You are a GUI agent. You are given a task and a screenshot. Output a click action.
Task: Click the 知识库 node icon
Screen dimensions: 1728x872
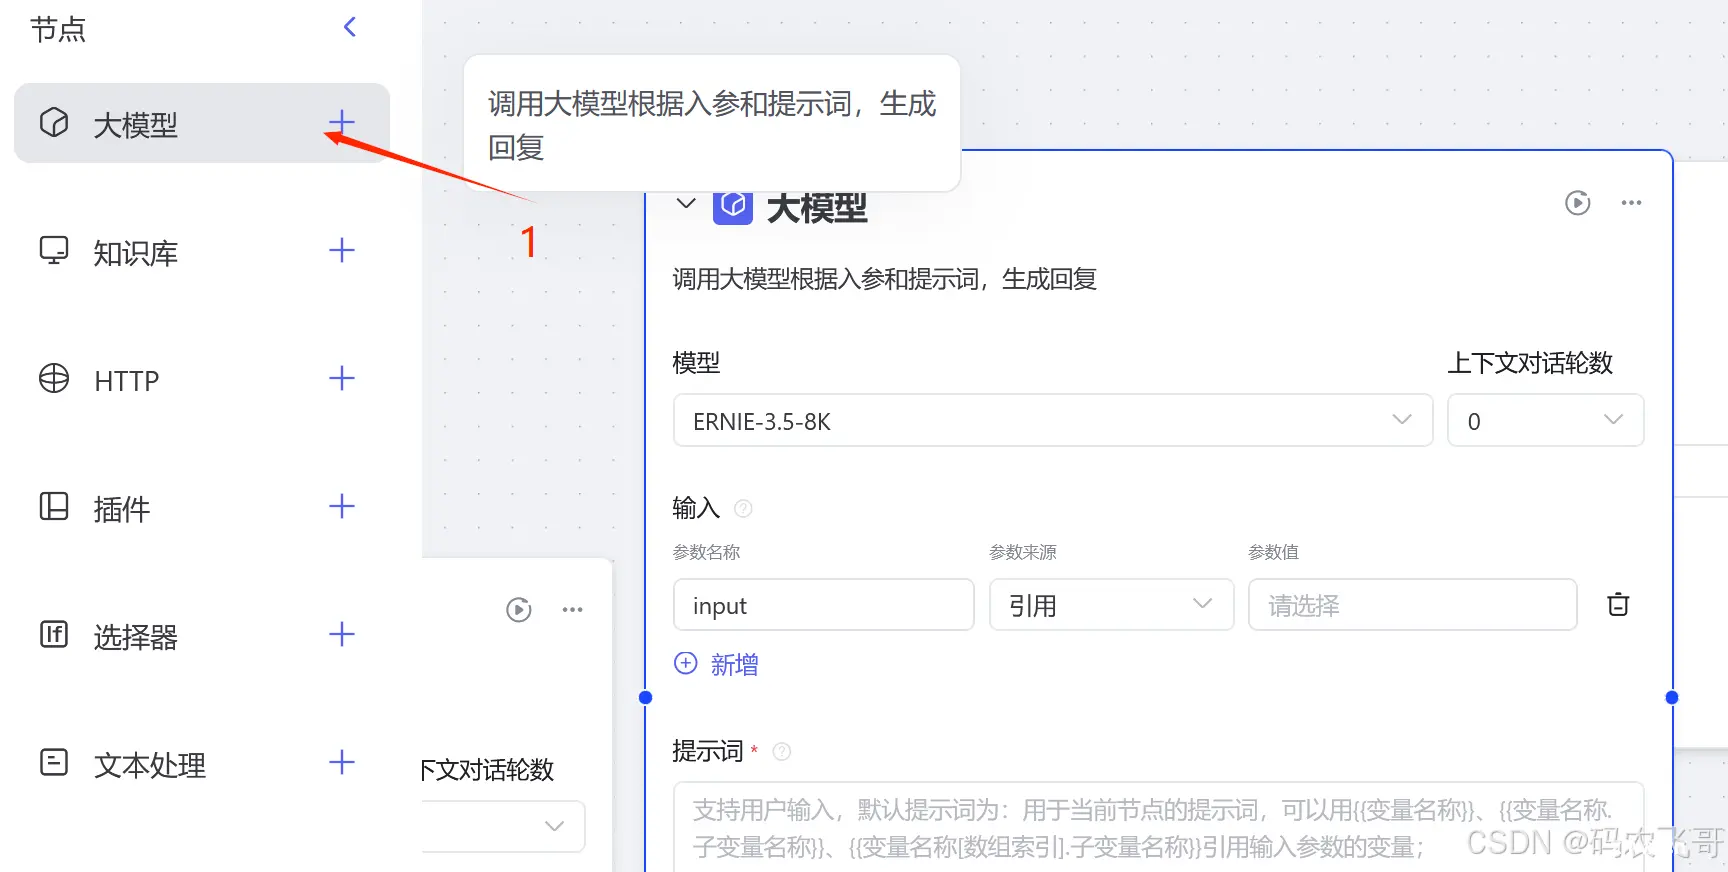[54, 250]
